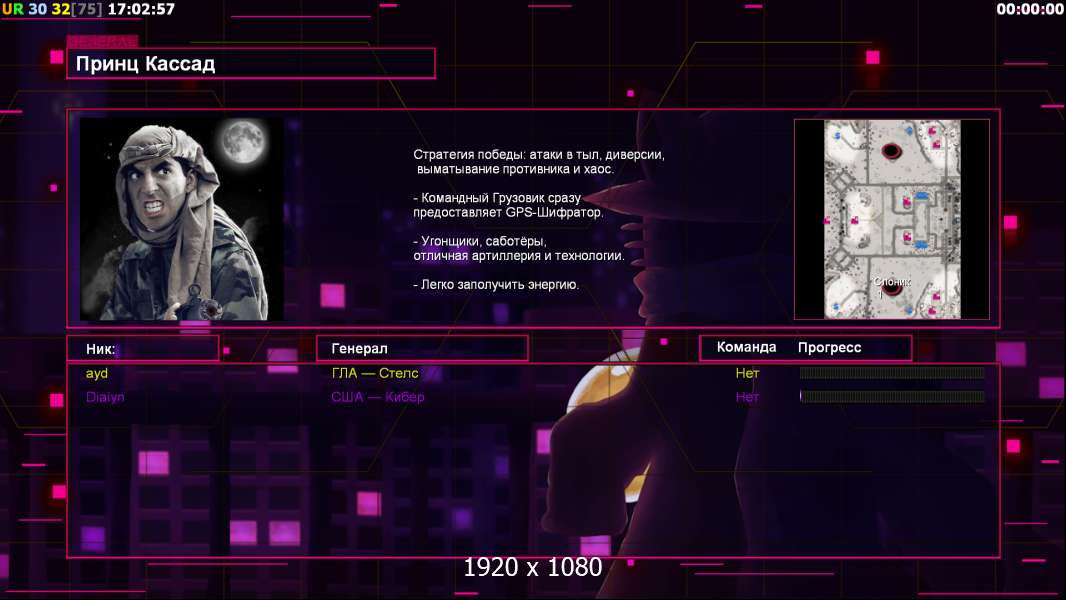This screenshot has height=600, width=1066.
Task: Click team value Нет for Dialyn
Action: pyautogui.click(x=747, y=397)
